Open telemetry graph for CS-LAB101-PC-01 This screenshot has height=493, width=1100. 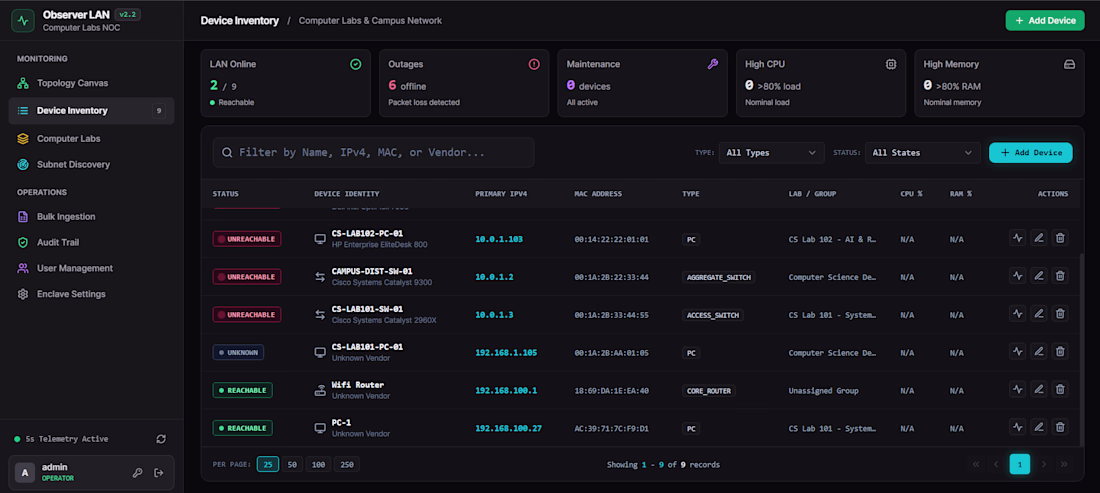(1017, 352)
